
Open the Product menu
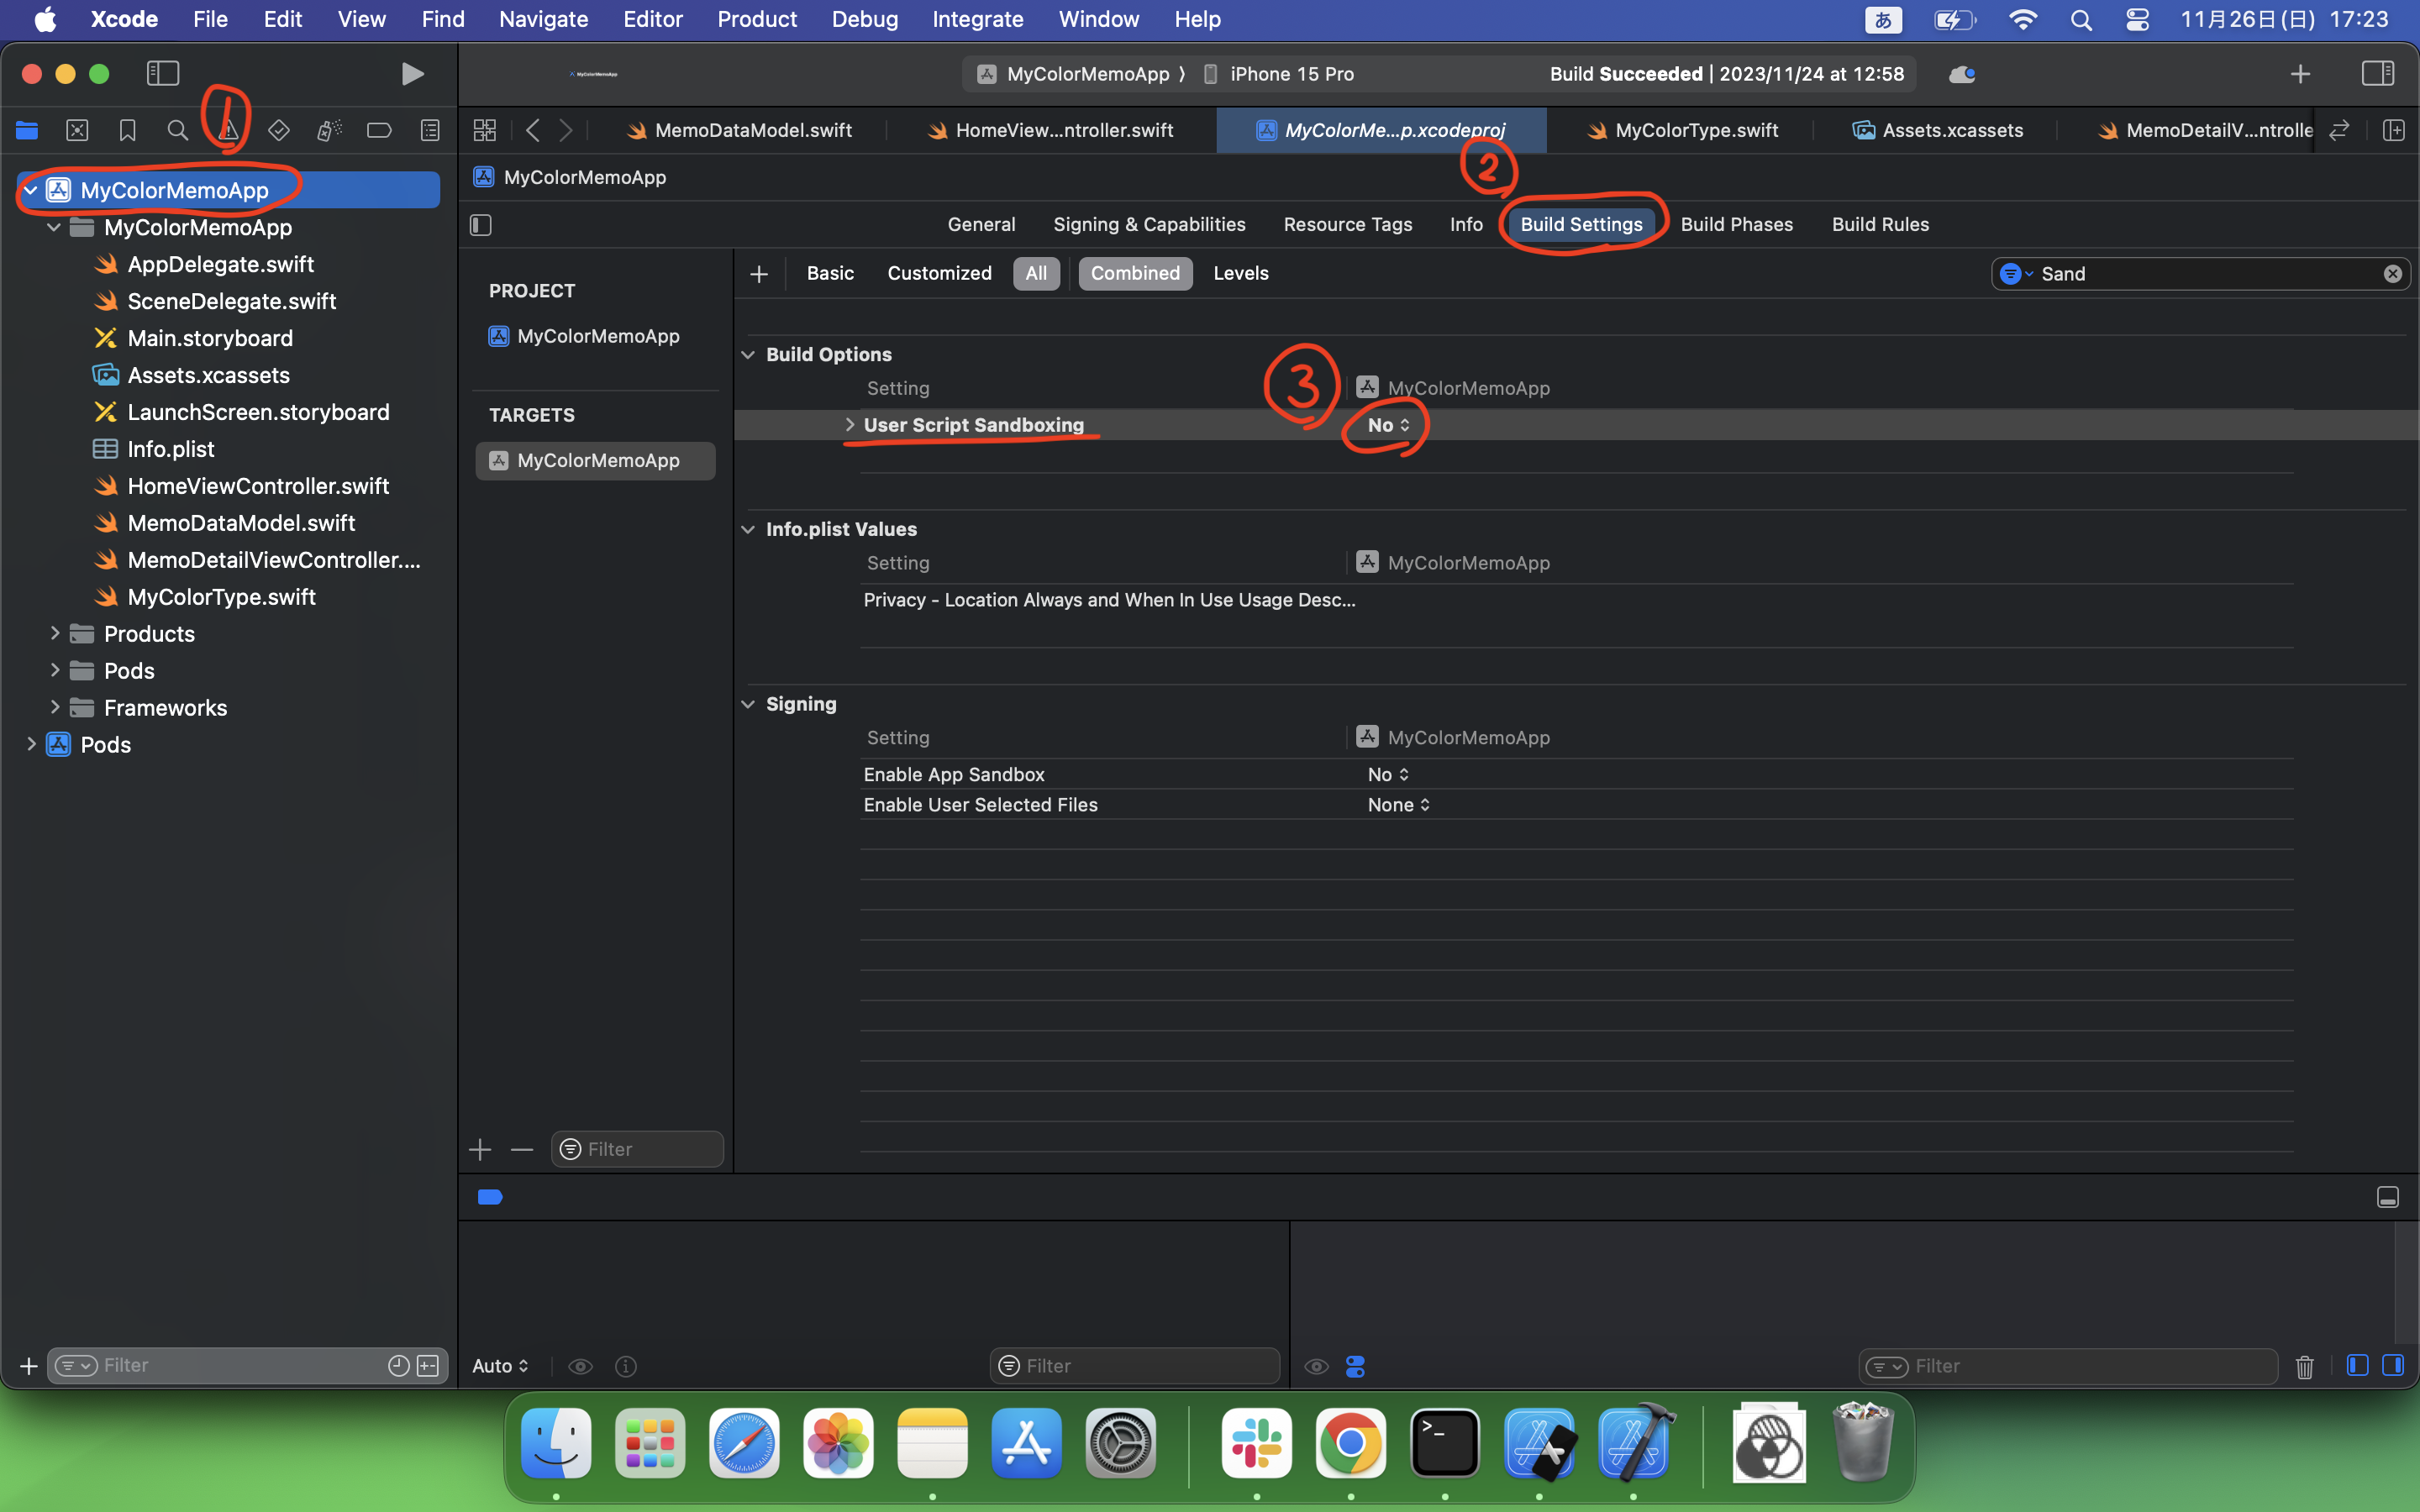point(756,19)
